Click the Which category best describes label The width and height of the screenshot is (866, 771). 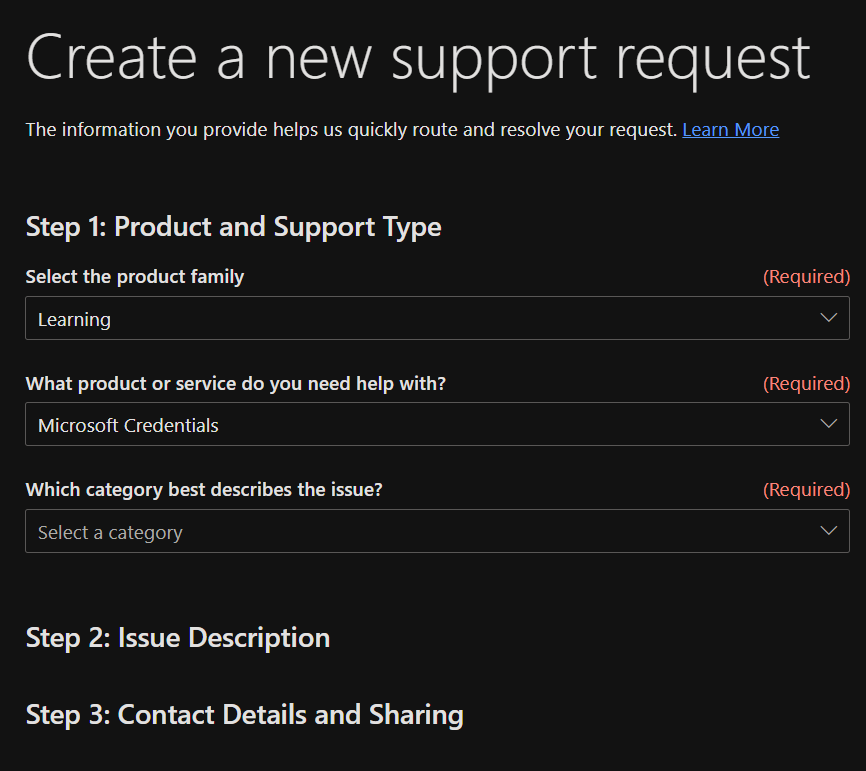[x=204, y=490]
